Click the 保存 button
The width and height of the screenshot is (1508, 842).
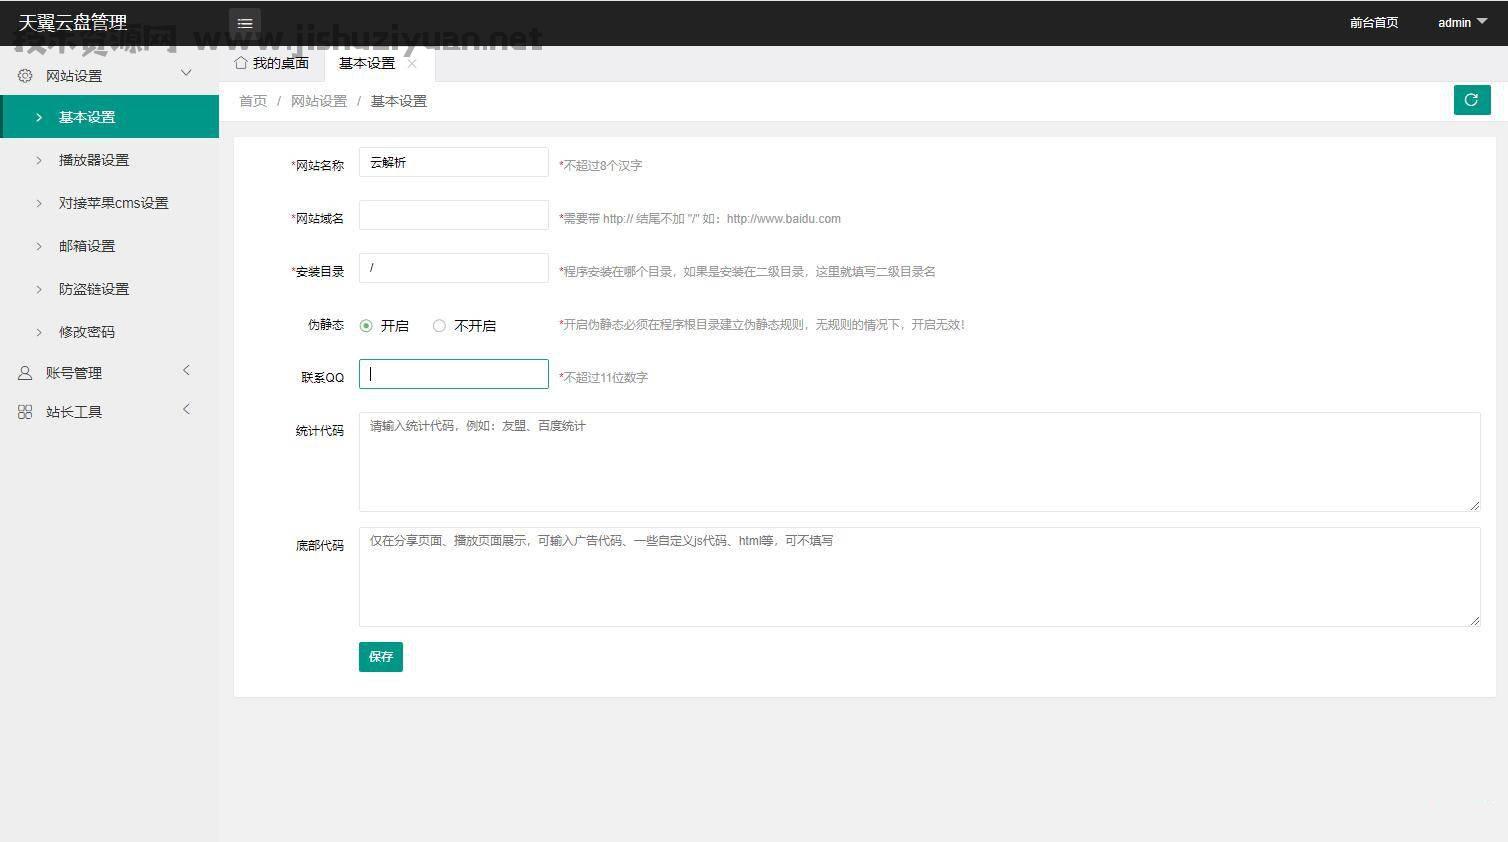click(381, 657)
